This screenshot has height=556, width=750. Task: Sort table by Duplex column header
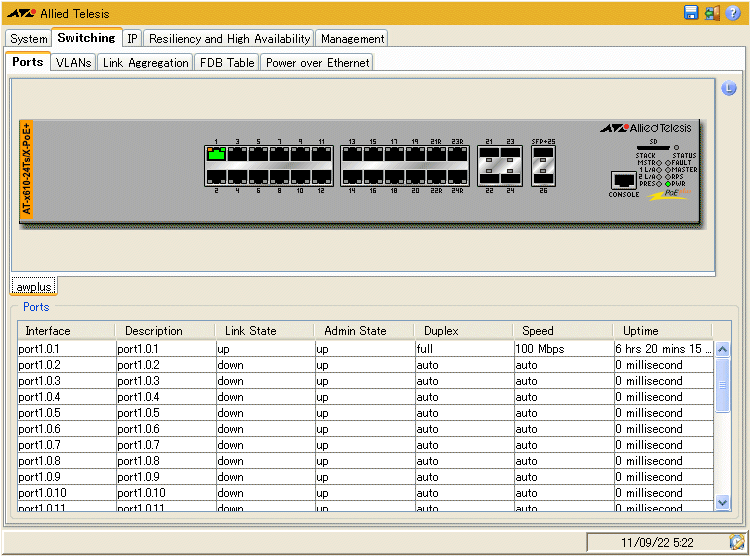tap(463, 331)
